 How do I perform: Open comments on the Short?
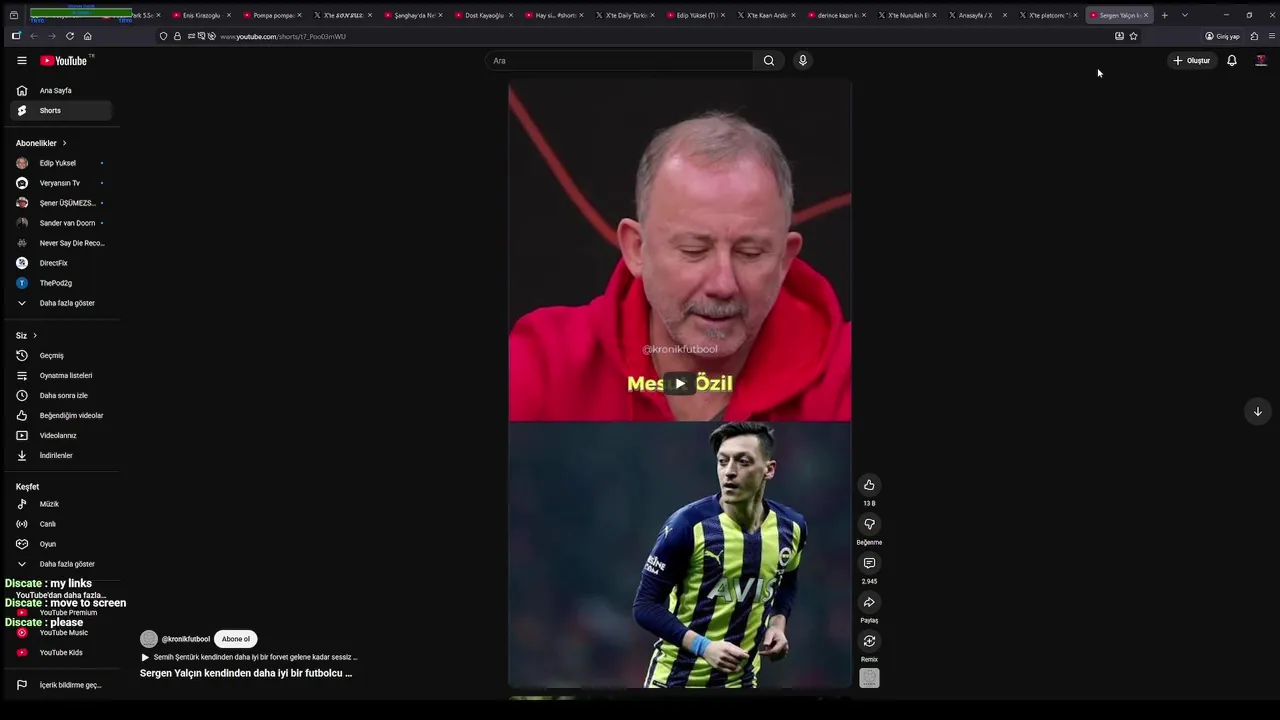point(869,563)
